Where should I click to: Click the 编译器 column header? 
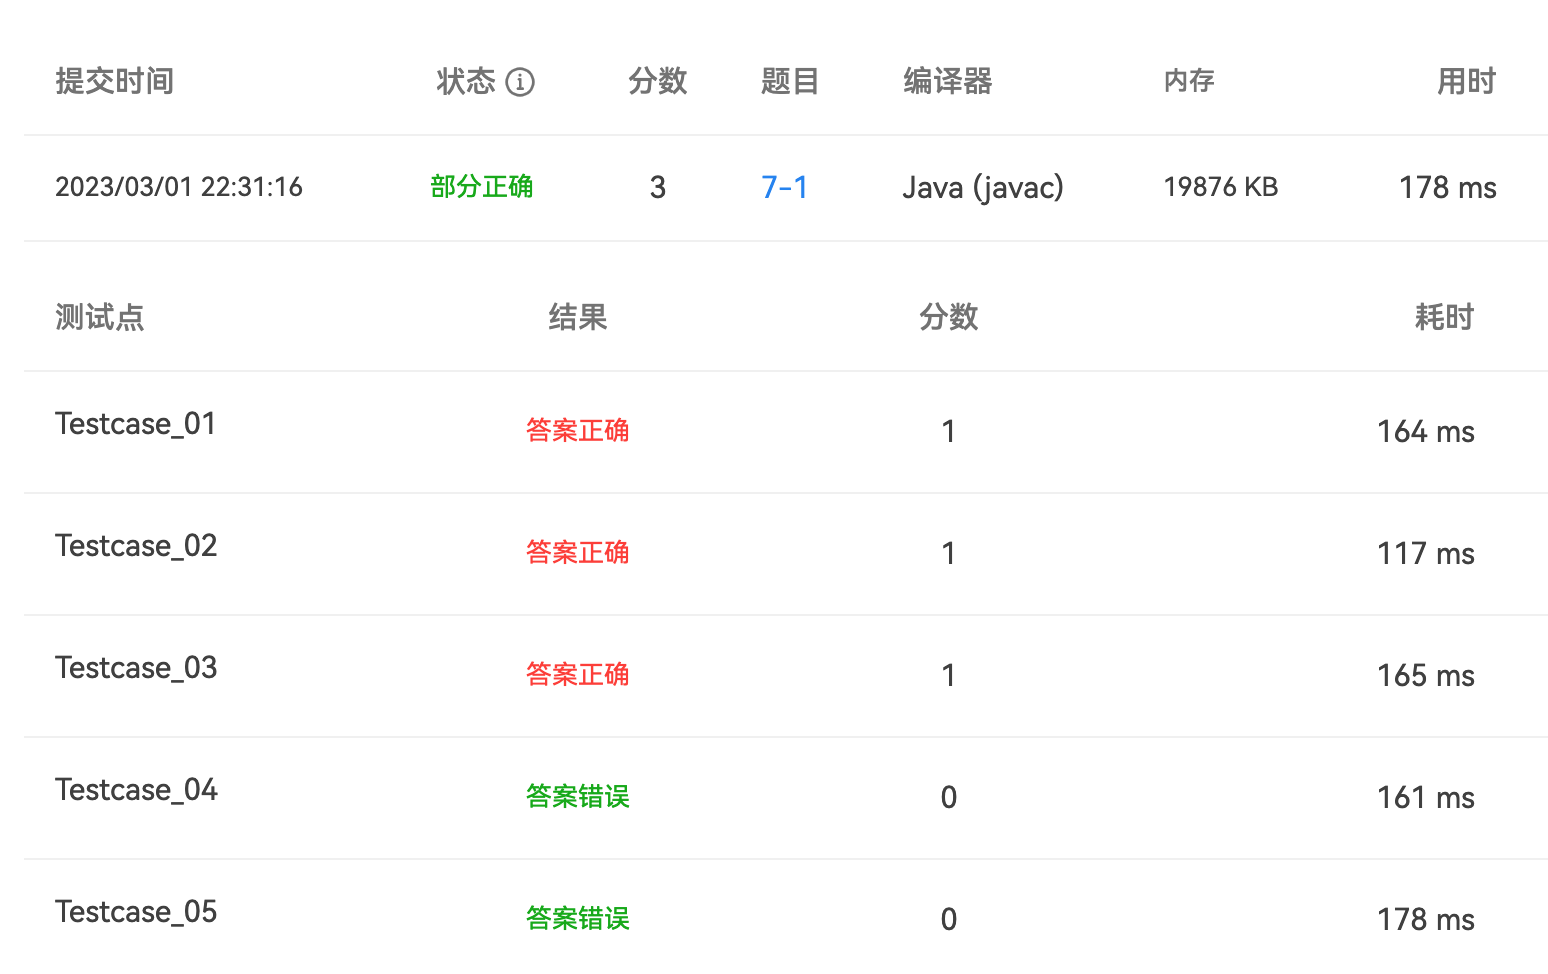click(x=947, y=81)
